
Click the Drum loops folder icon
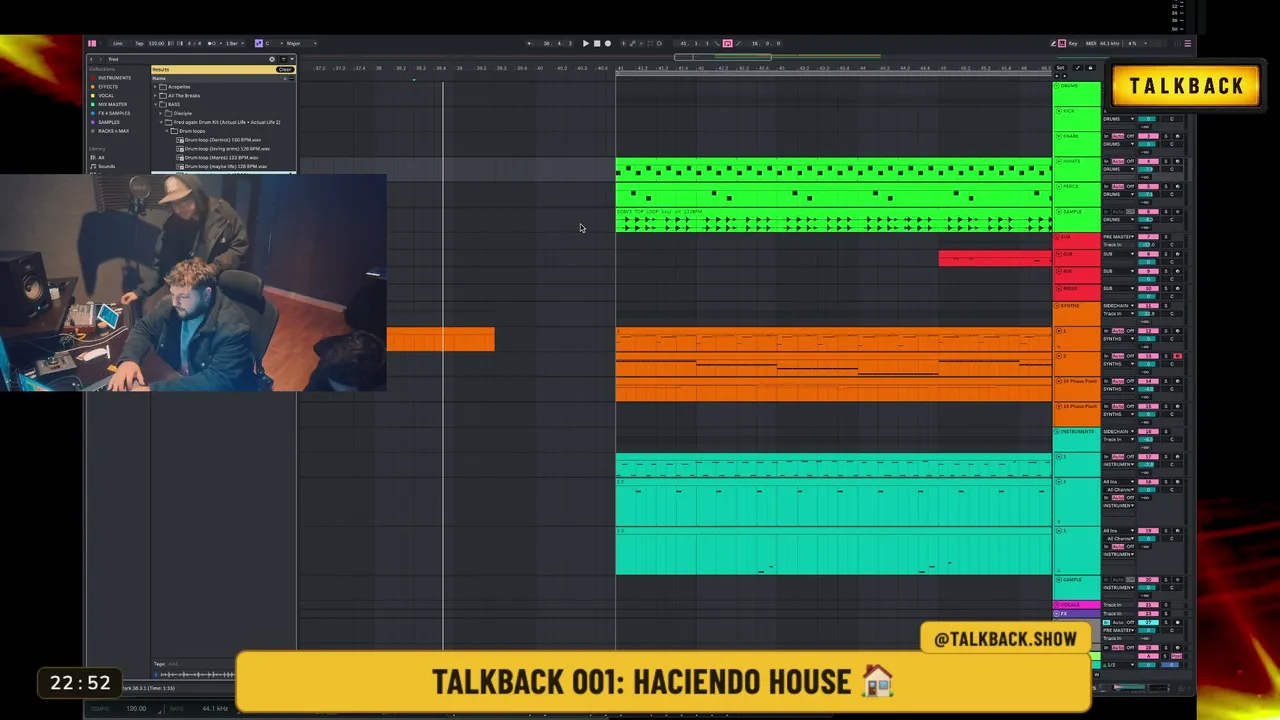coord(174,131)
